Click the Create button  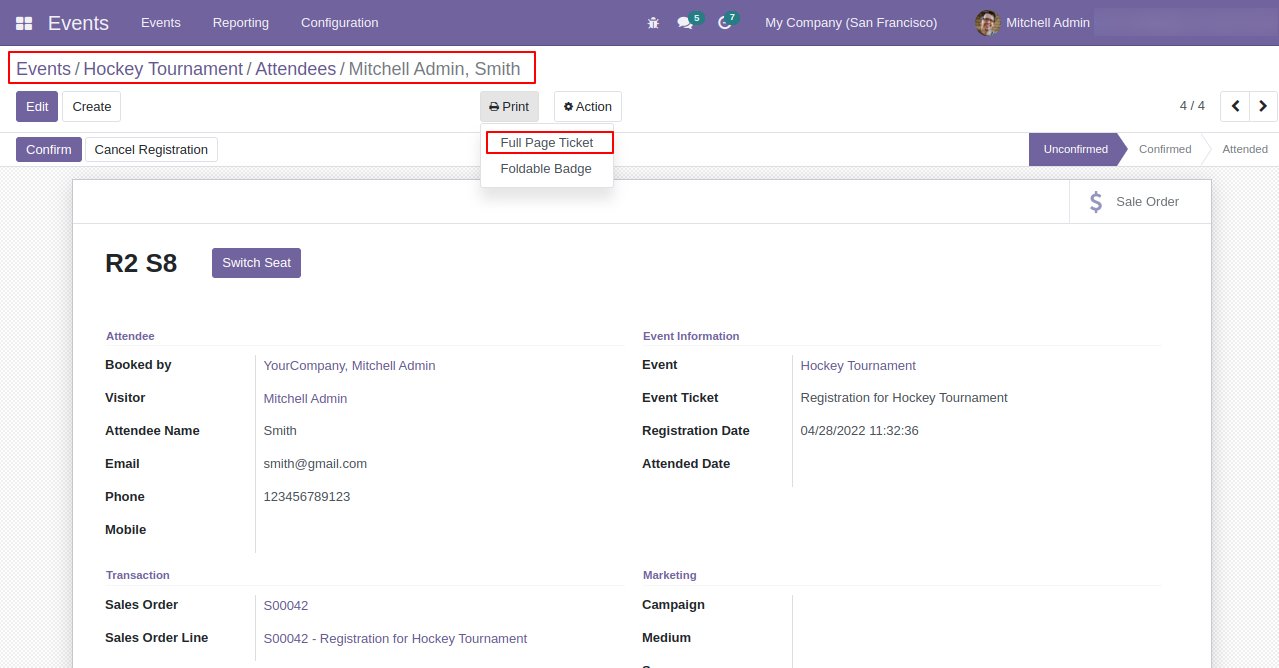[x=92, y=107]
